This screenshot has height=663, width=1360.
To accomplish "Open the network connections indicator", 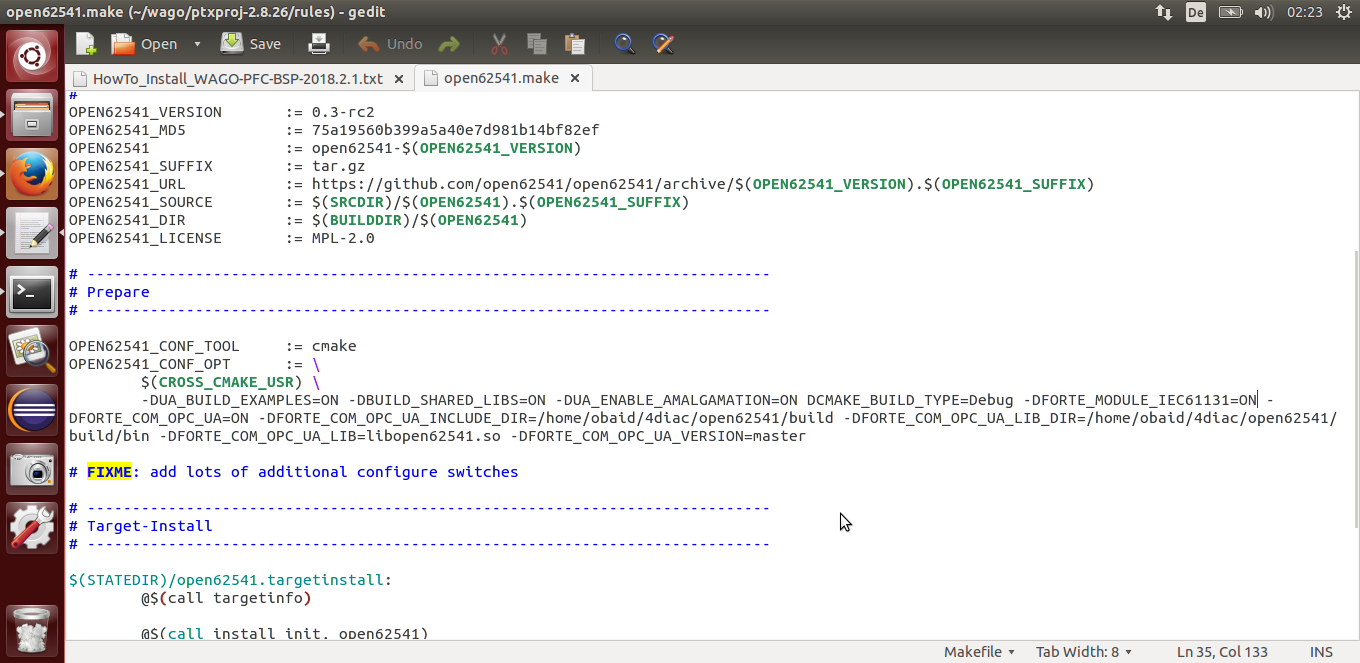I will click(x=1164, y=12).
